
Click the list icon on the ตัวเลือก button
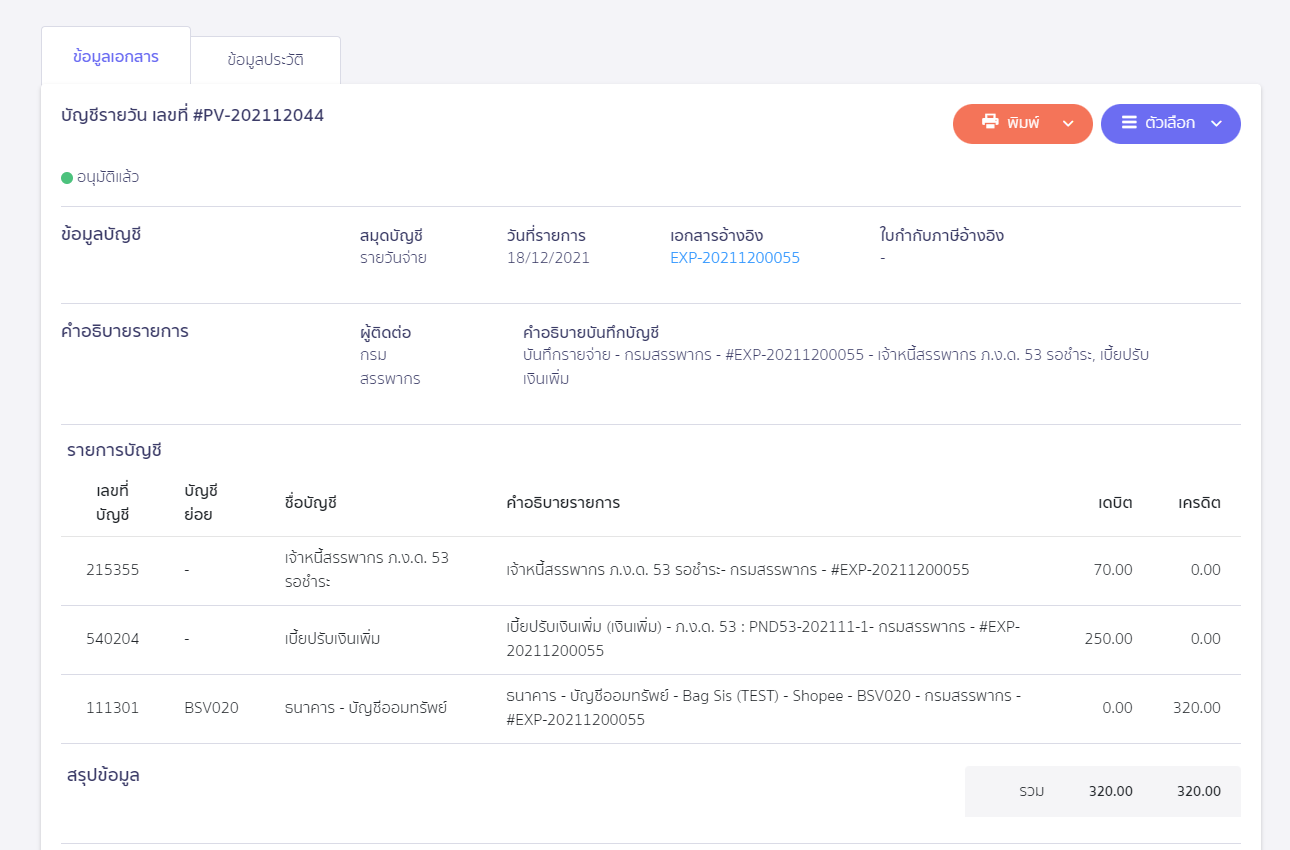(1129, 123)
